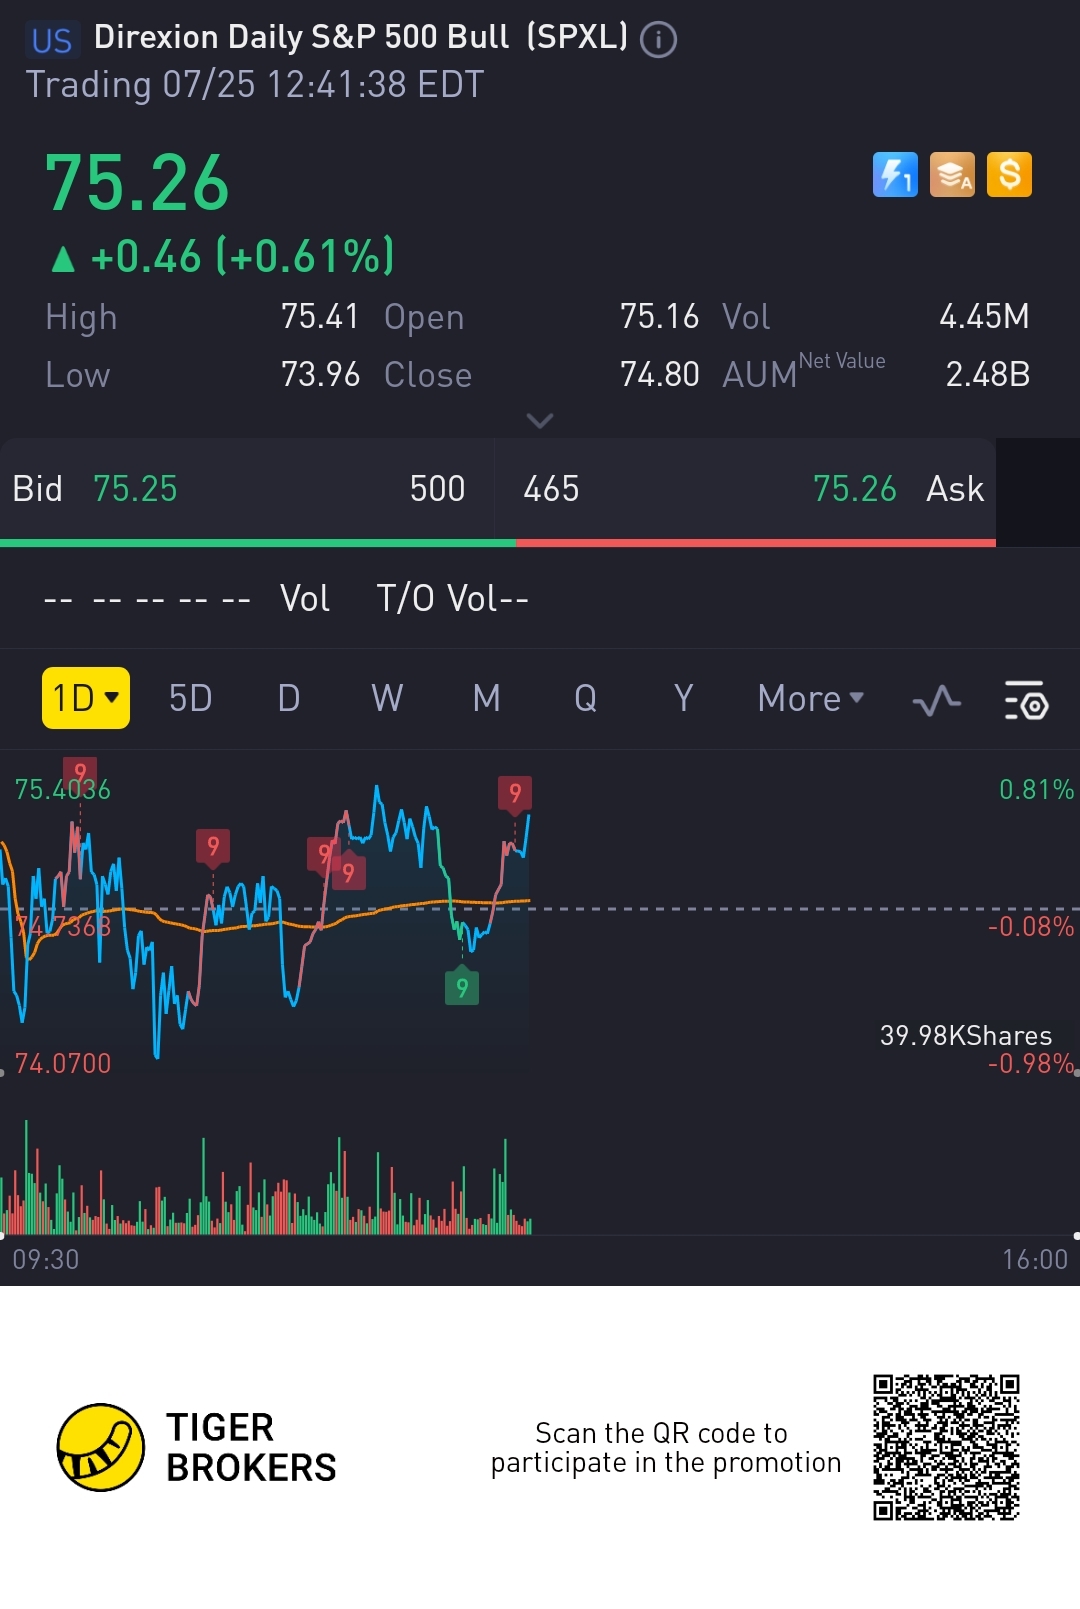Tap the T/O Vol-- label
This screenshot has width=1080, height=1609.
click(452, 599)
